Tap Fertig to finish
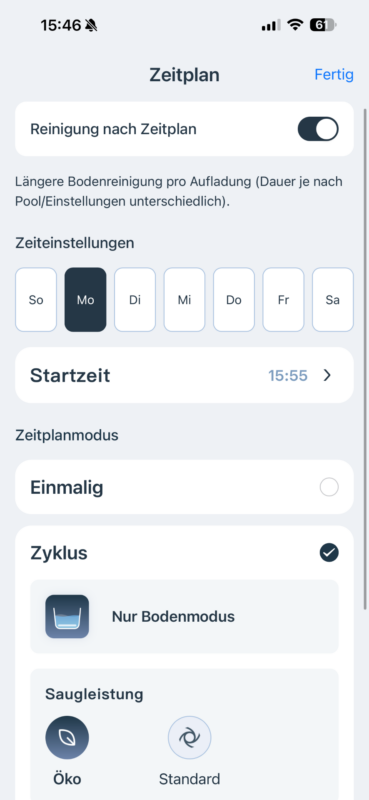369x800 pixels. (x=334, y=74)
